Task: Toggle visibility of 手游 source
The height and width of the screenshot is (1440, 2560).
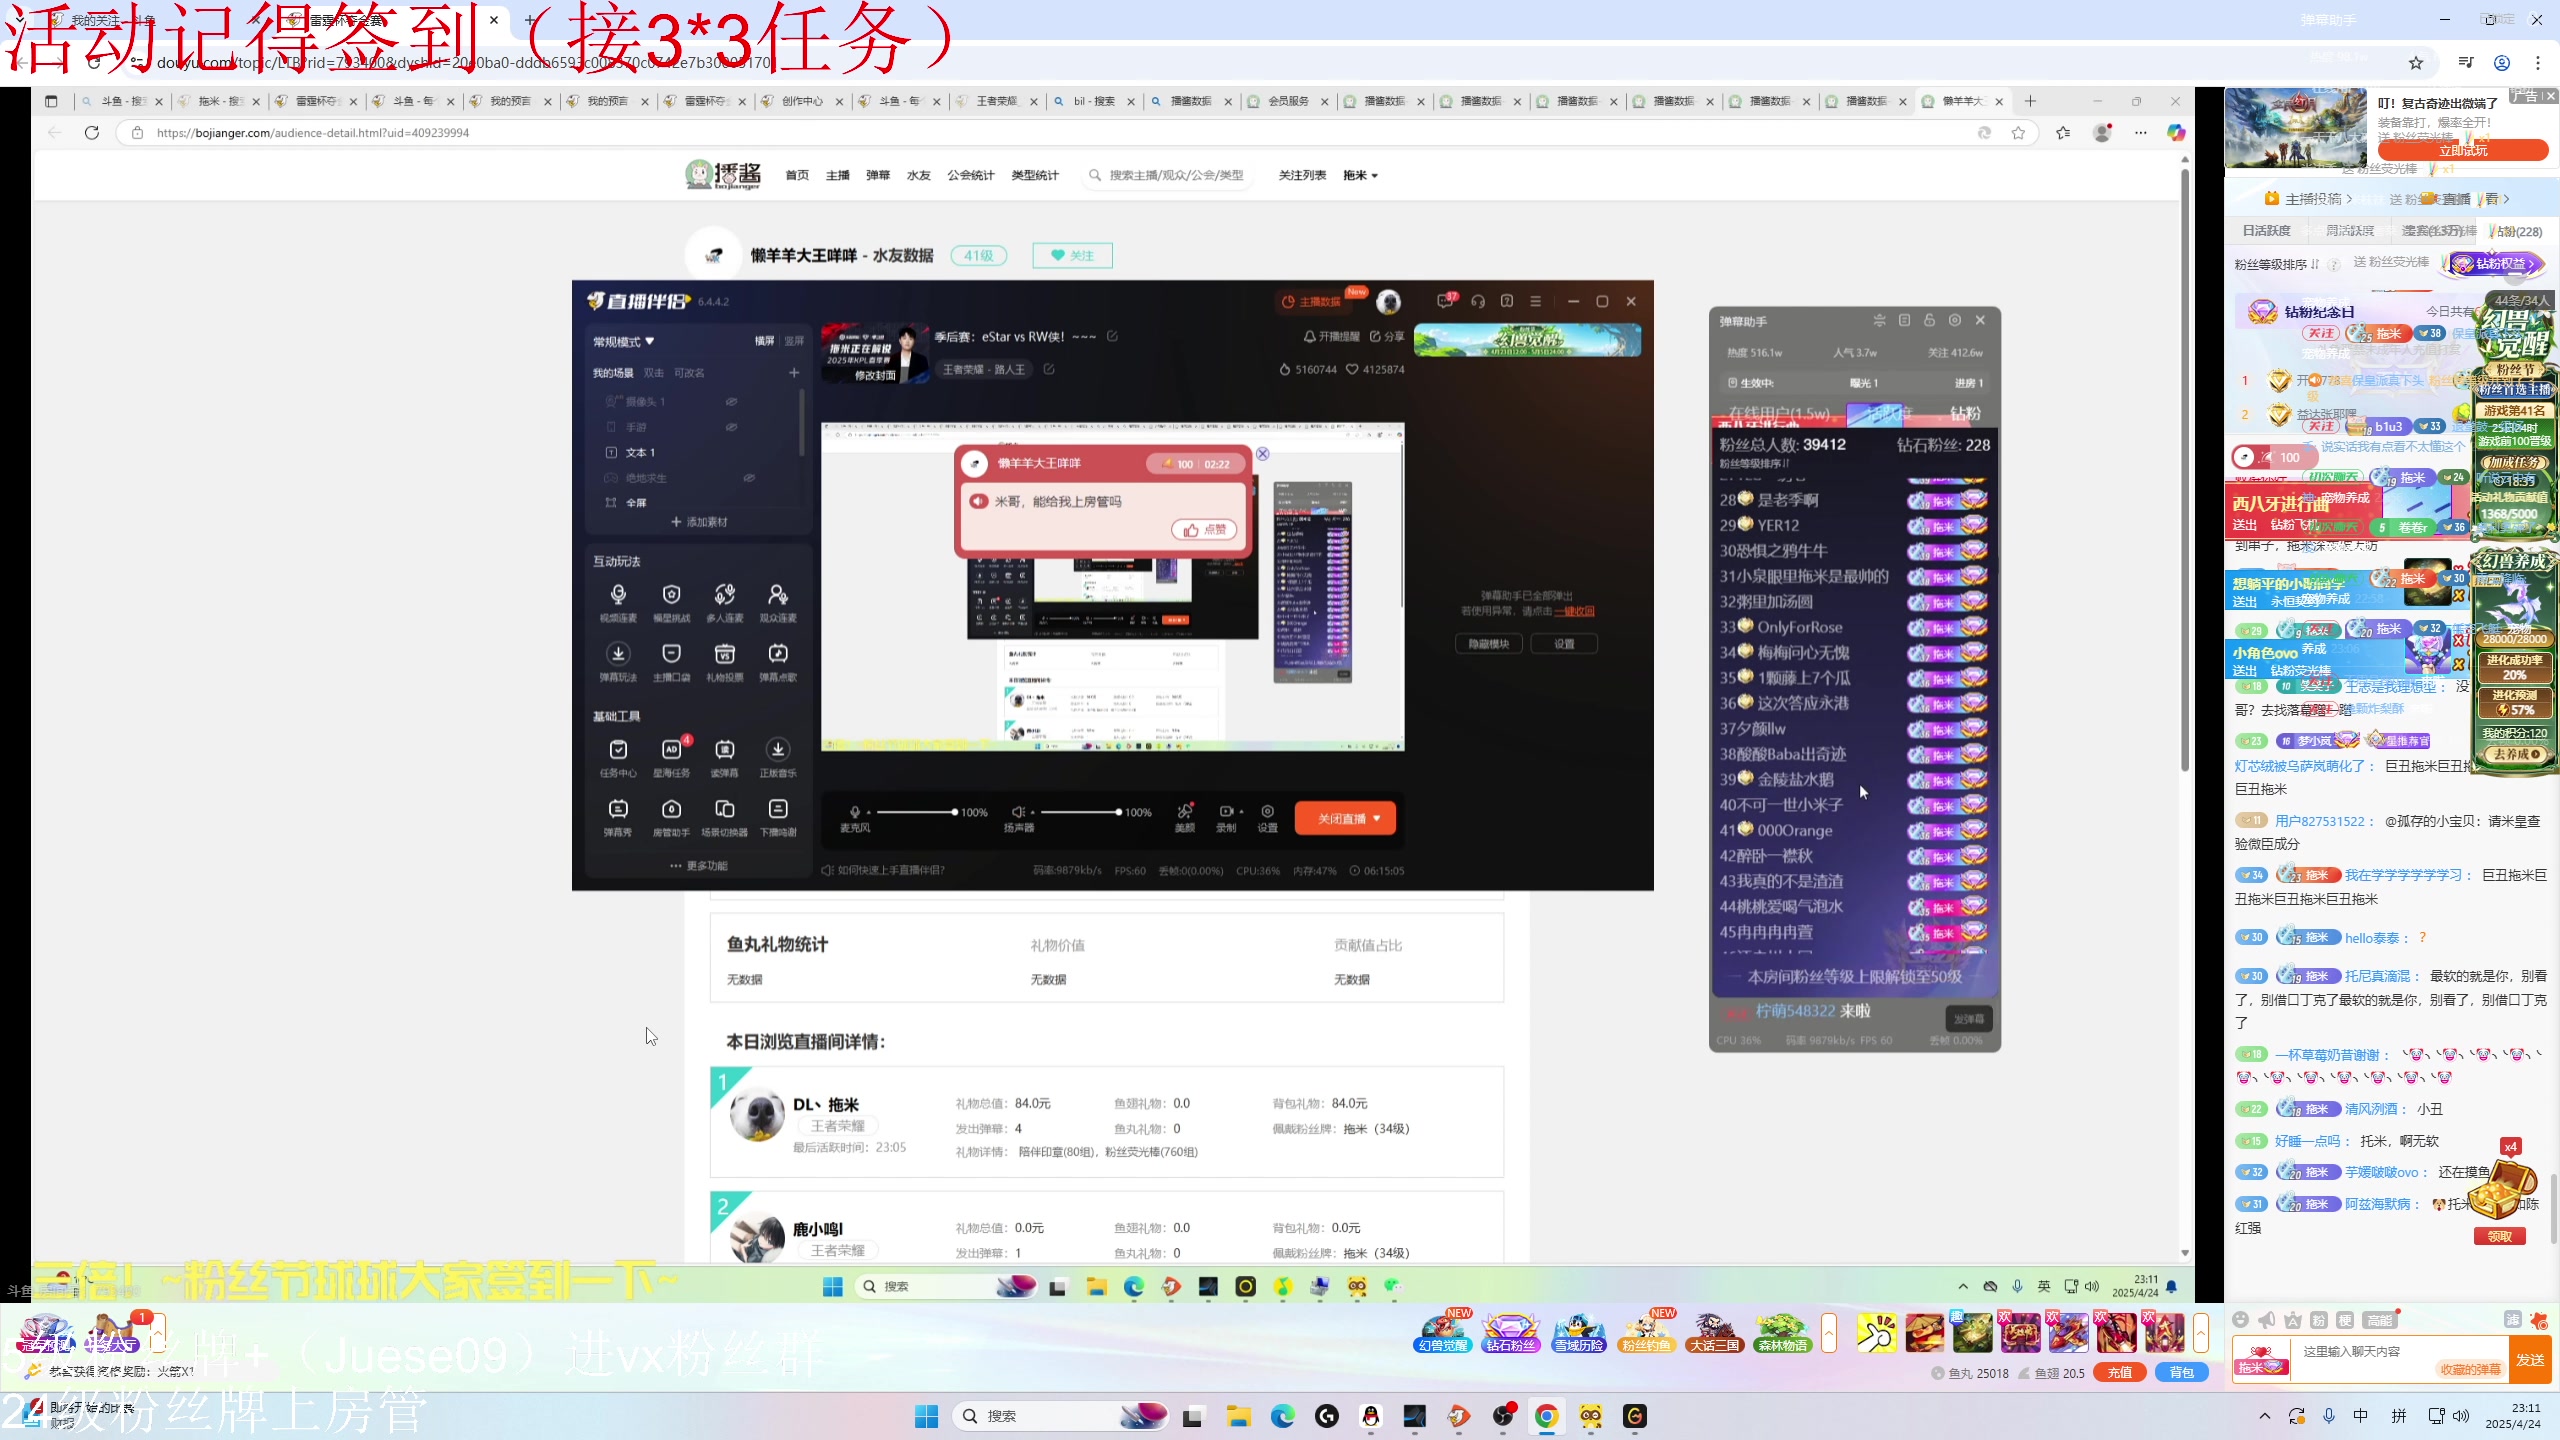Action: (x=731, y=427)
